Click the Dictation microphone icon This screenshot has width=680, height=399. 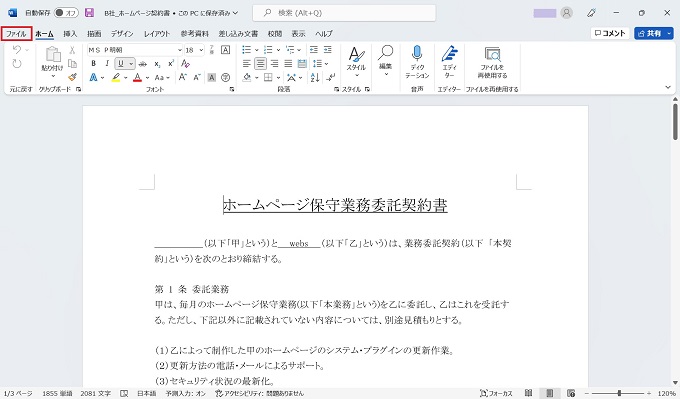coord(417,53)
